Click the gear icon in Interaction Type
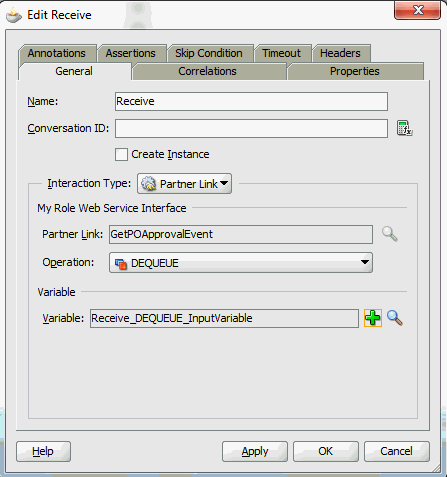447x477 pixels. click(148, 184)
